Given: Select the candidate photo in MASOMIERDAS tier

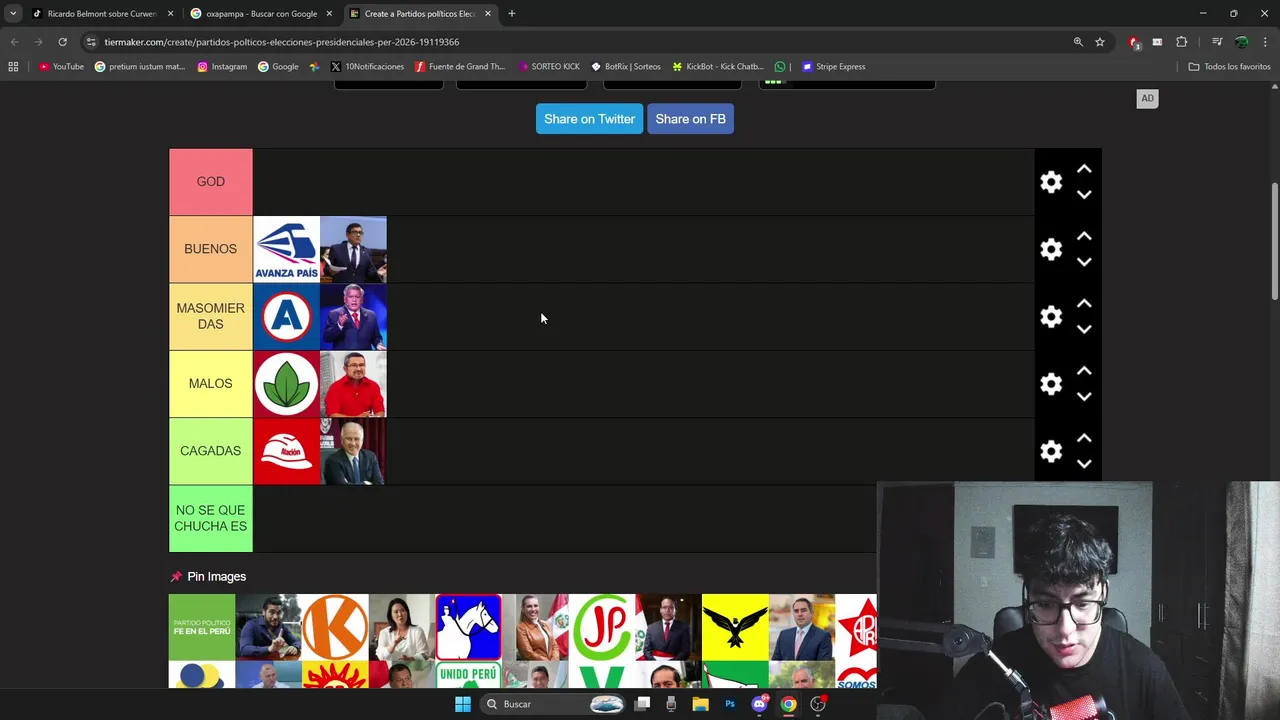Looking at the screenshot, I should pos(353,316).
